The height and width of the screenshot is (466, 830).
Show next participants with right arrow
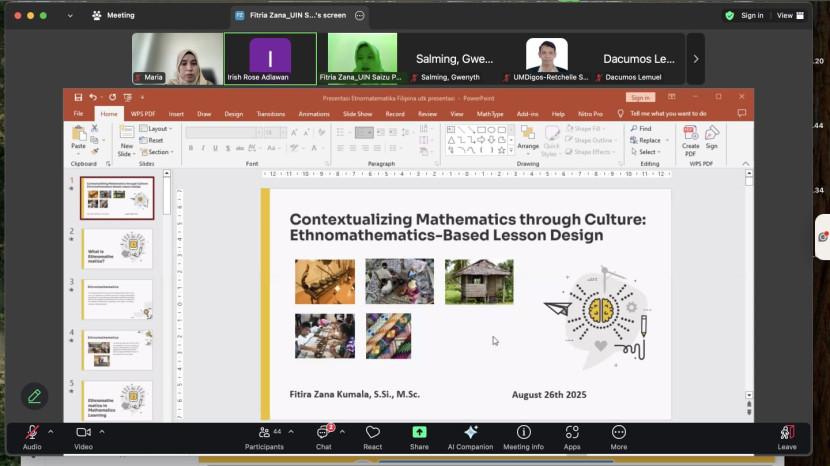click(x=696, y=59)
